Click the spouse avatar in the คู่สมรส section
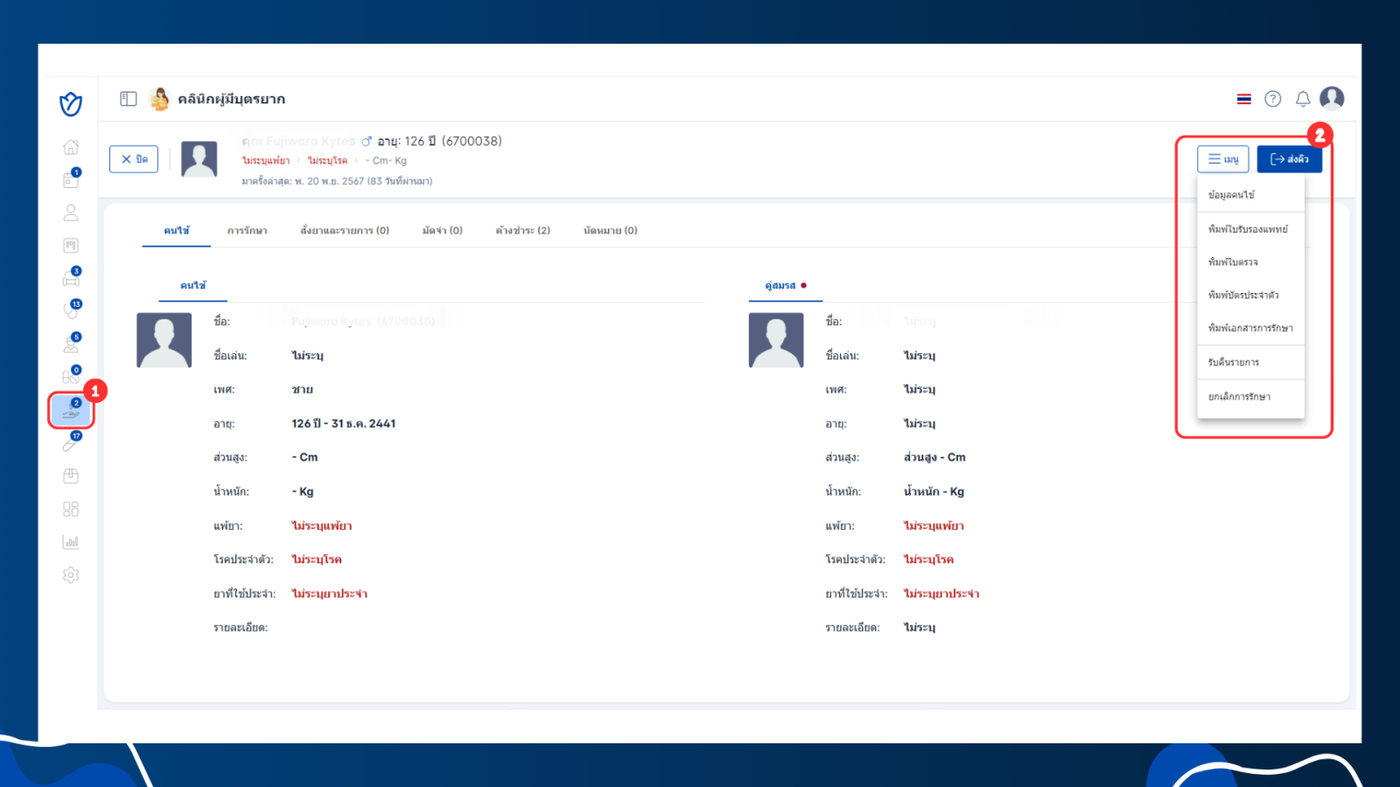This screenshot has height=787, width=1400. click(776, 340)
